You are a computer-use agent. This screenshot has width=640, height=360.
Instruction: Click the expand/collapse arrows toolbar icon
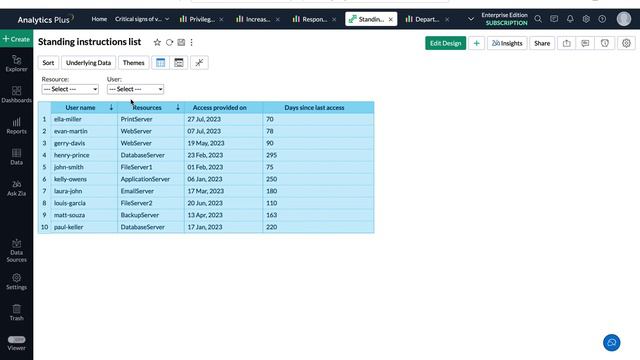(199, 63)
